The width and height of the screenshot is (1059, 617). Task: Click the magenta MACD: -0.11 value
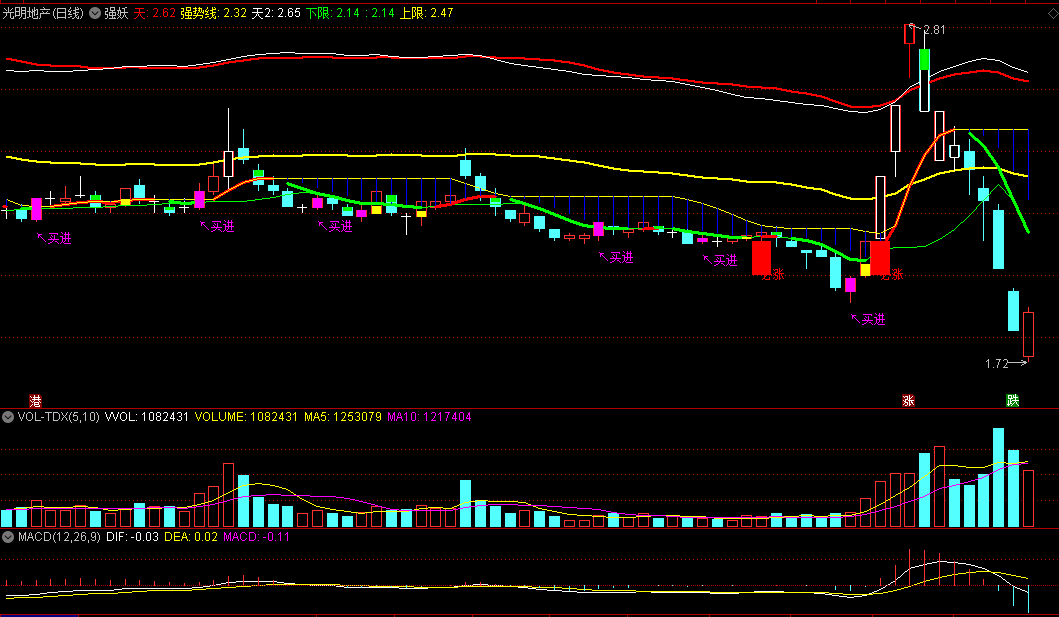pos(257,537)
